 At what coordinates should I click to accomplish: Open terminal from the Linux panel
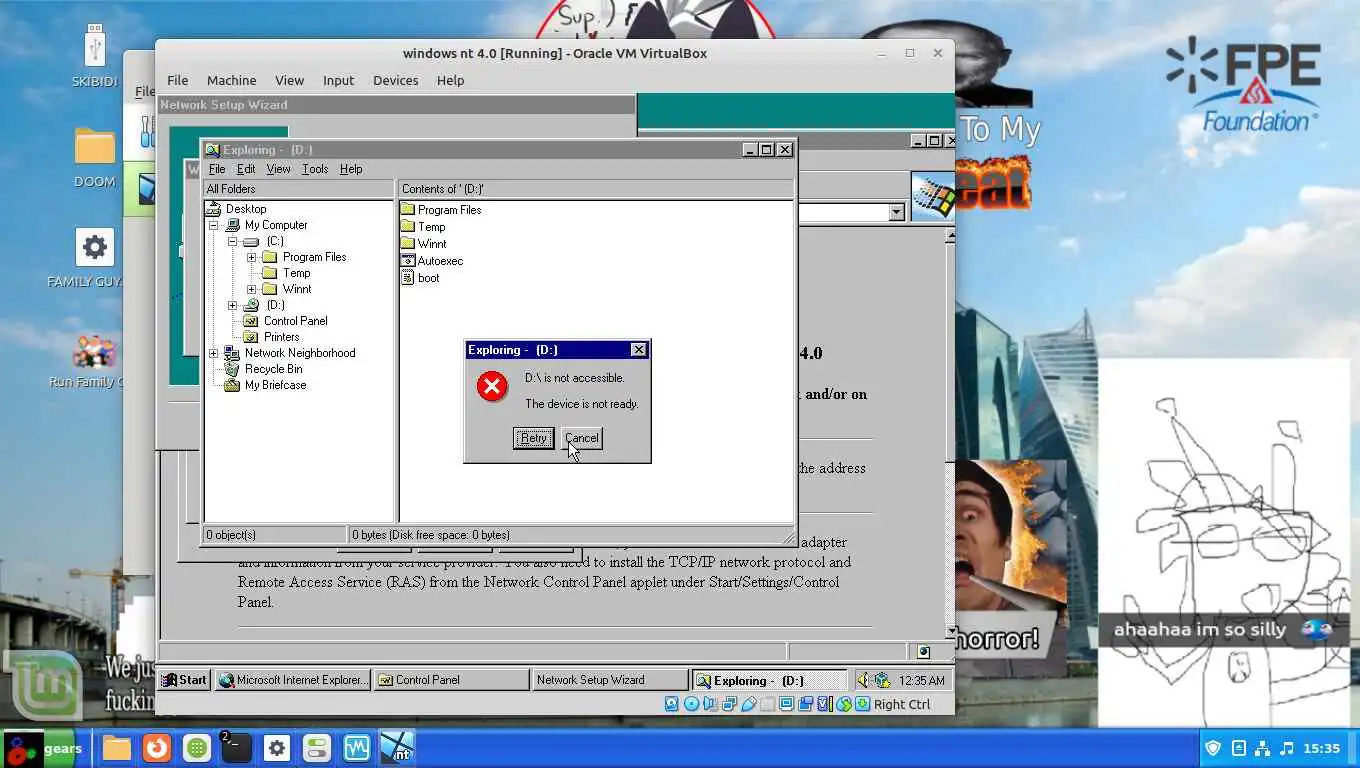tap(236, 748)
